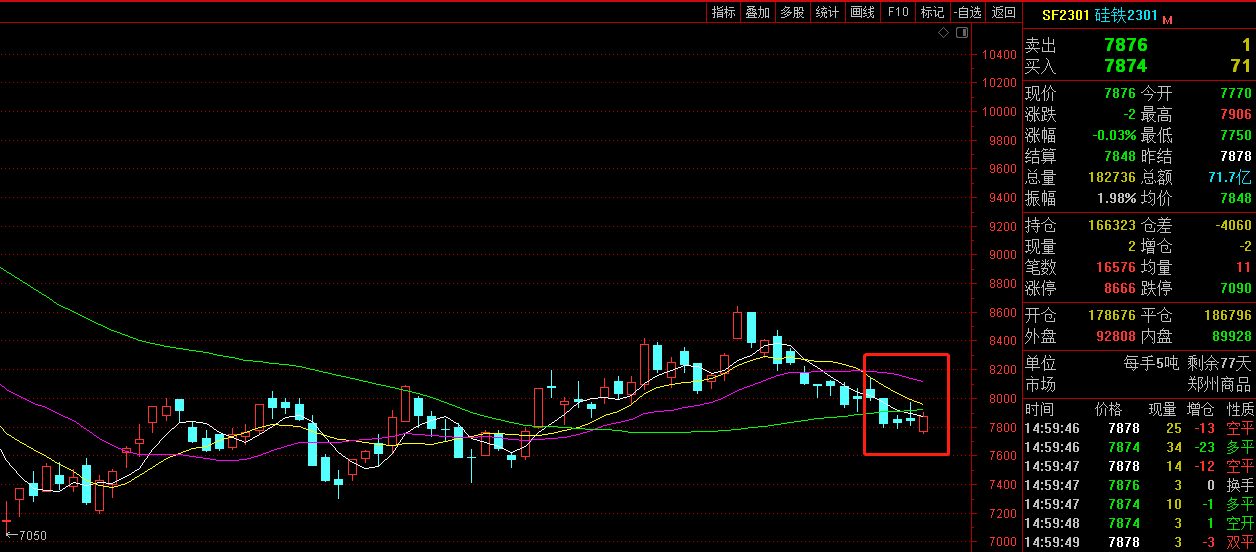This screenshot has height=552, width=1256.
Task: Click the red M marker beside 硅铁2301
Action: [1167, 19]
